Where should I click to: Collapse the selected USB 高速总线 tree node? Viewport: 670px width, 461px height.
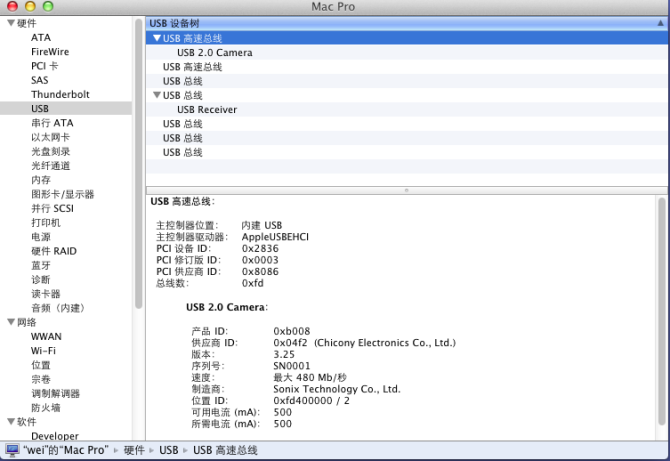(x=157, y=38)
